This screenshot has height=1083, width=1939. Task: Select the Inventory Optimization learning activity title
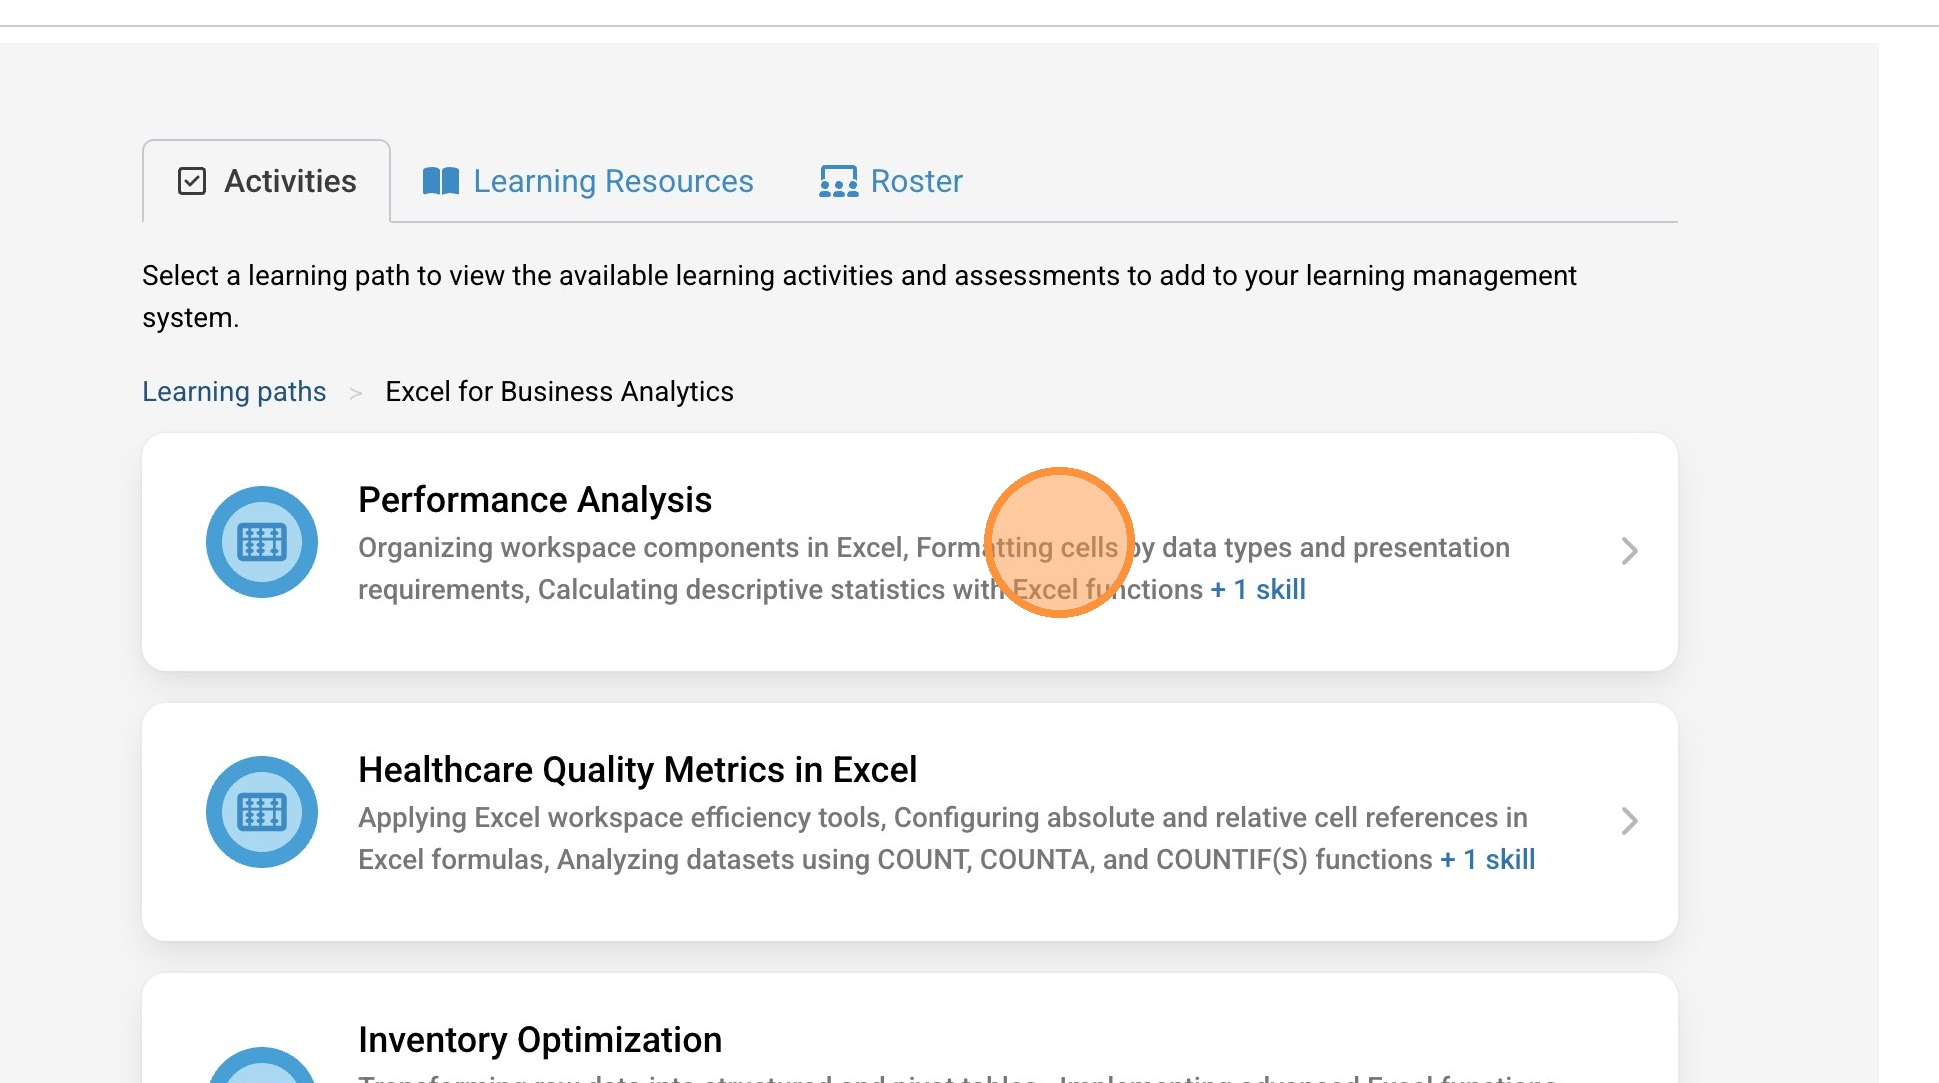coord(540,1040)
